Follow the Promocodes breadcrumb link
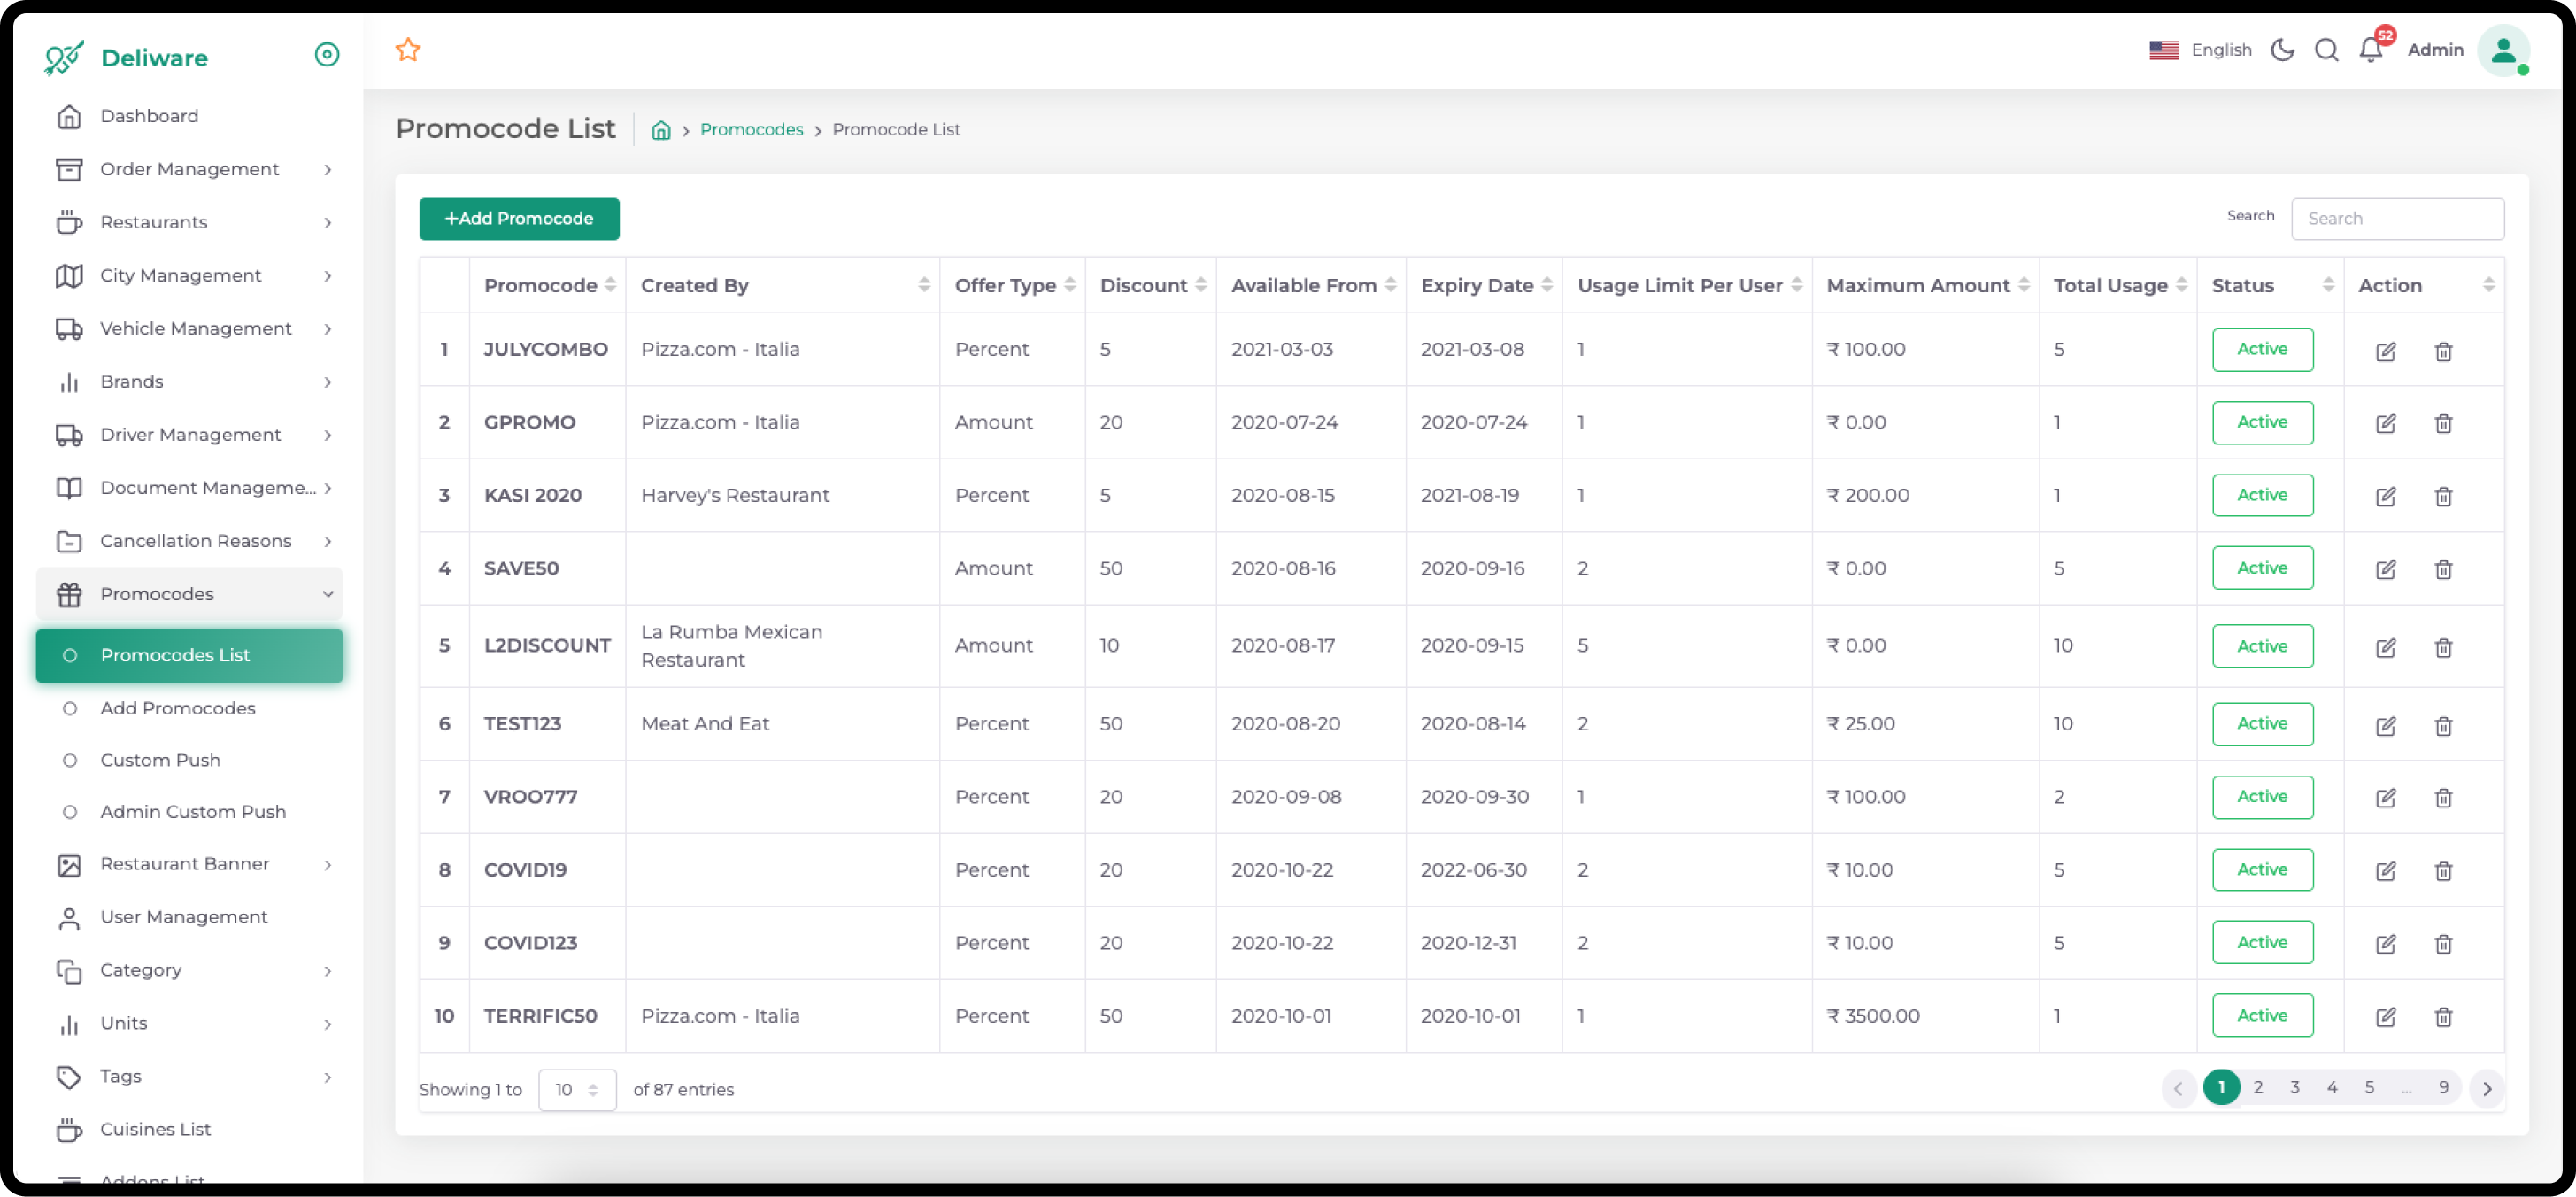Screen dimensions: 2576x1197 pyautogui.click(x=751, y=130)
